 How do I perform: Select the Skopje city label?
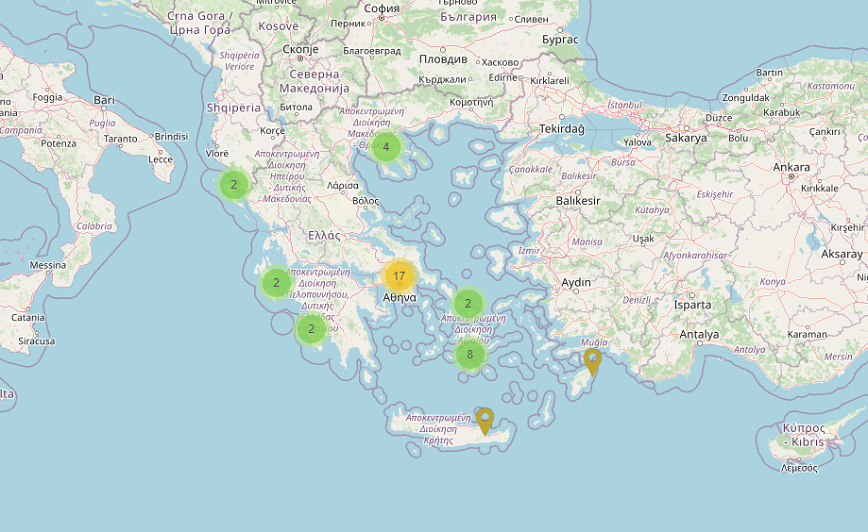pos(300,49)
